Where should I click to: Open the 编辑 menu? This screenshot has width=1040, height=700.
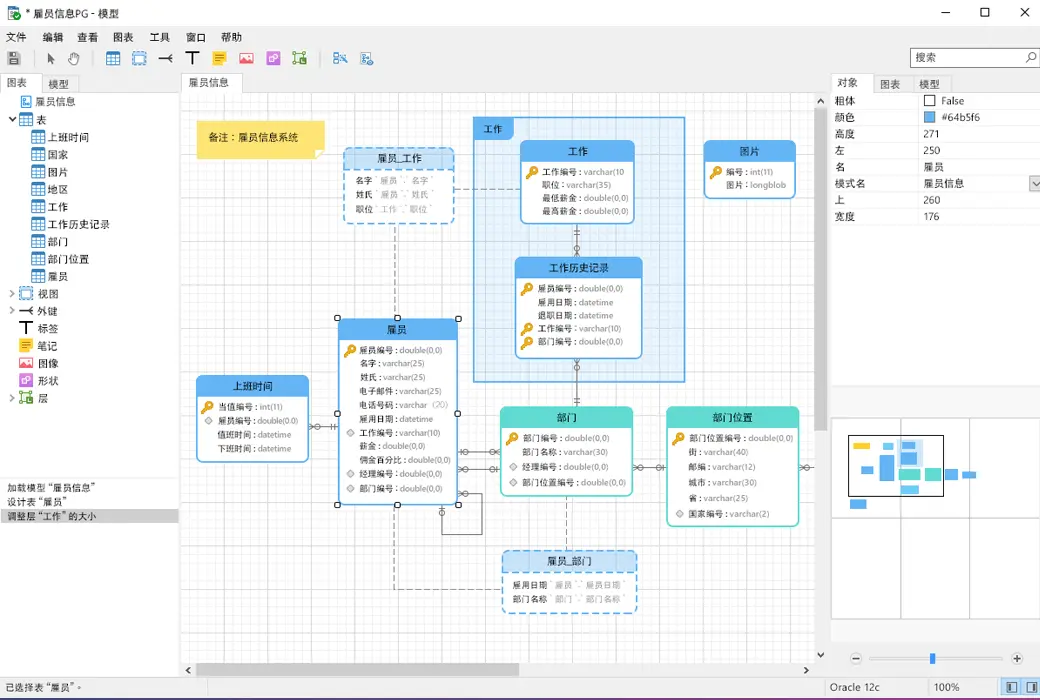coord(52,37)
